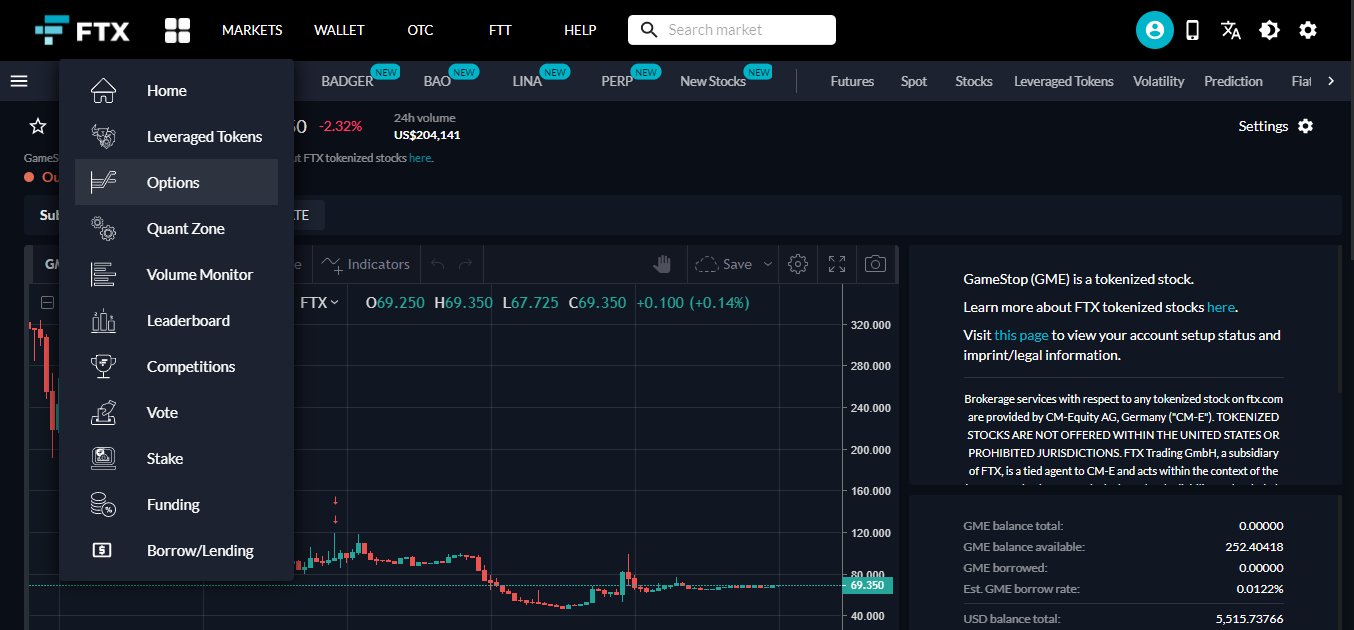Toggle the hamburger side menu

pos(19,81)
